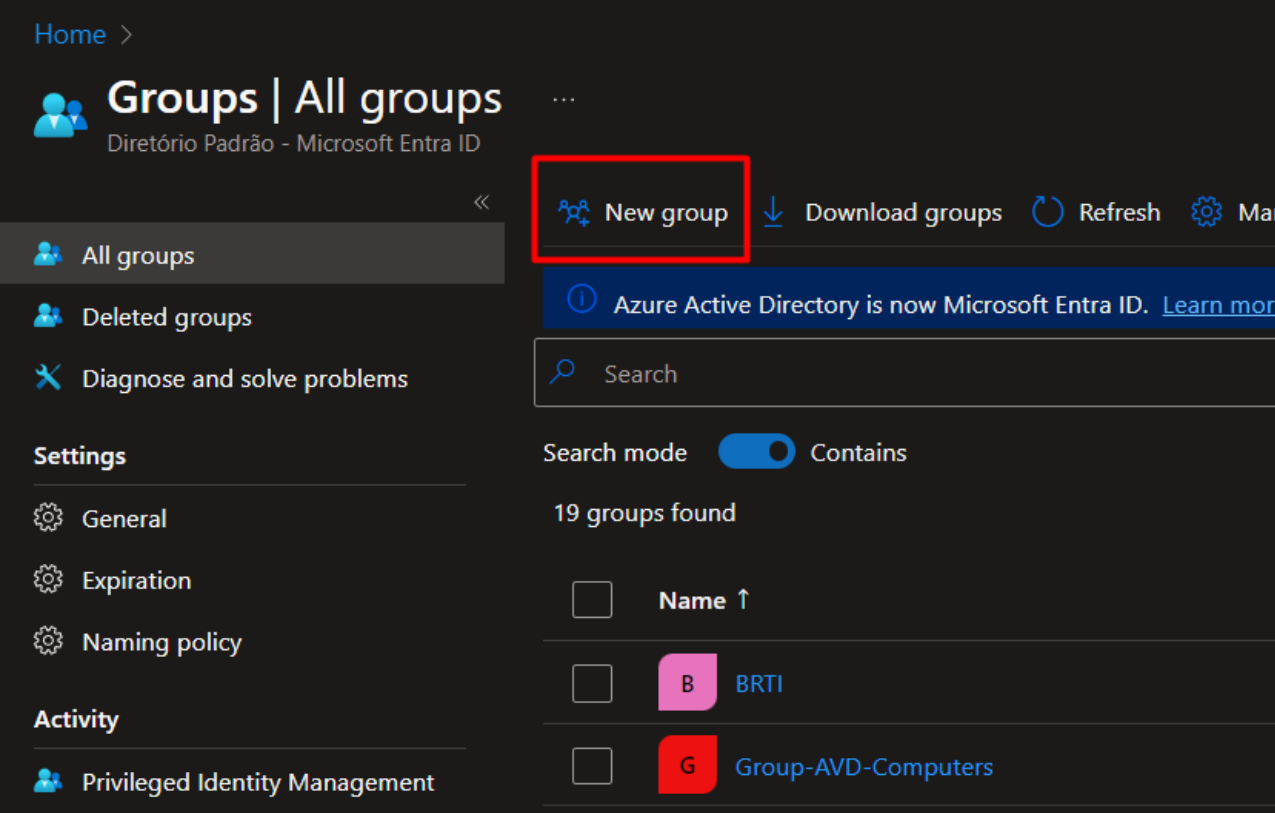Click the Download groups arrow icon

(x=773, y=212)
